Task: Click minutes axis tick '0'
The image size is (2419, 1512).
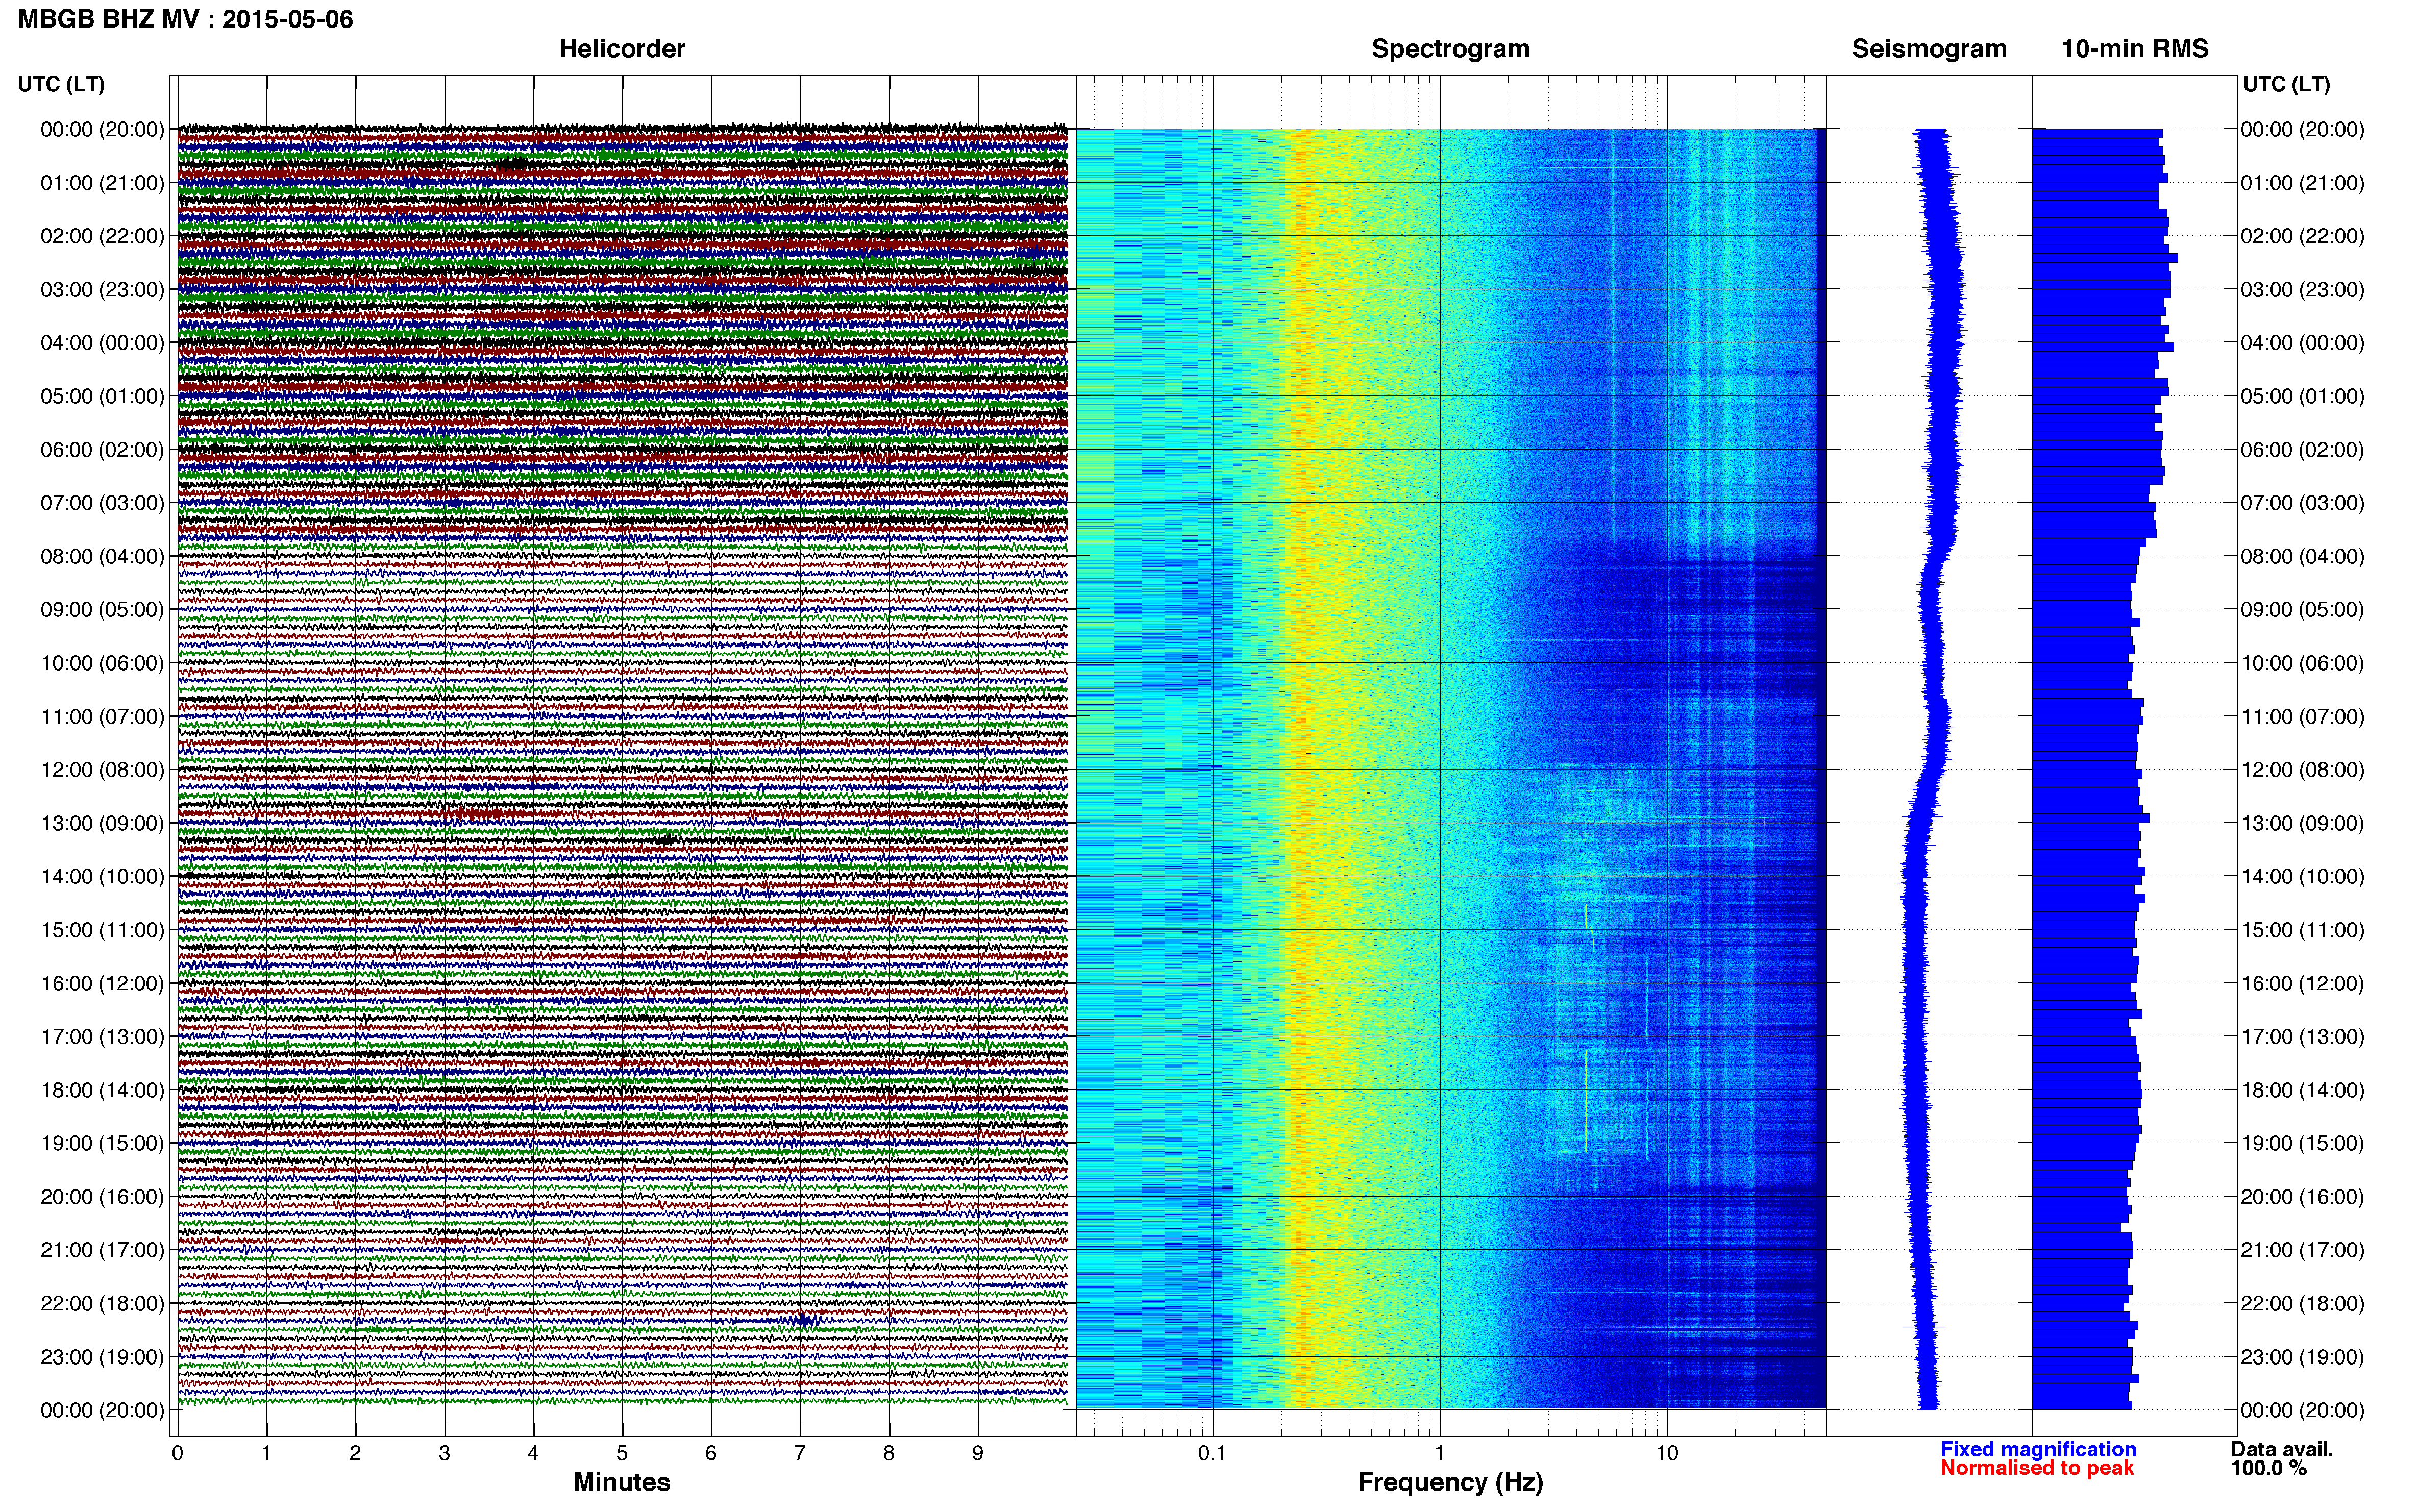Action: point(178,1453)
